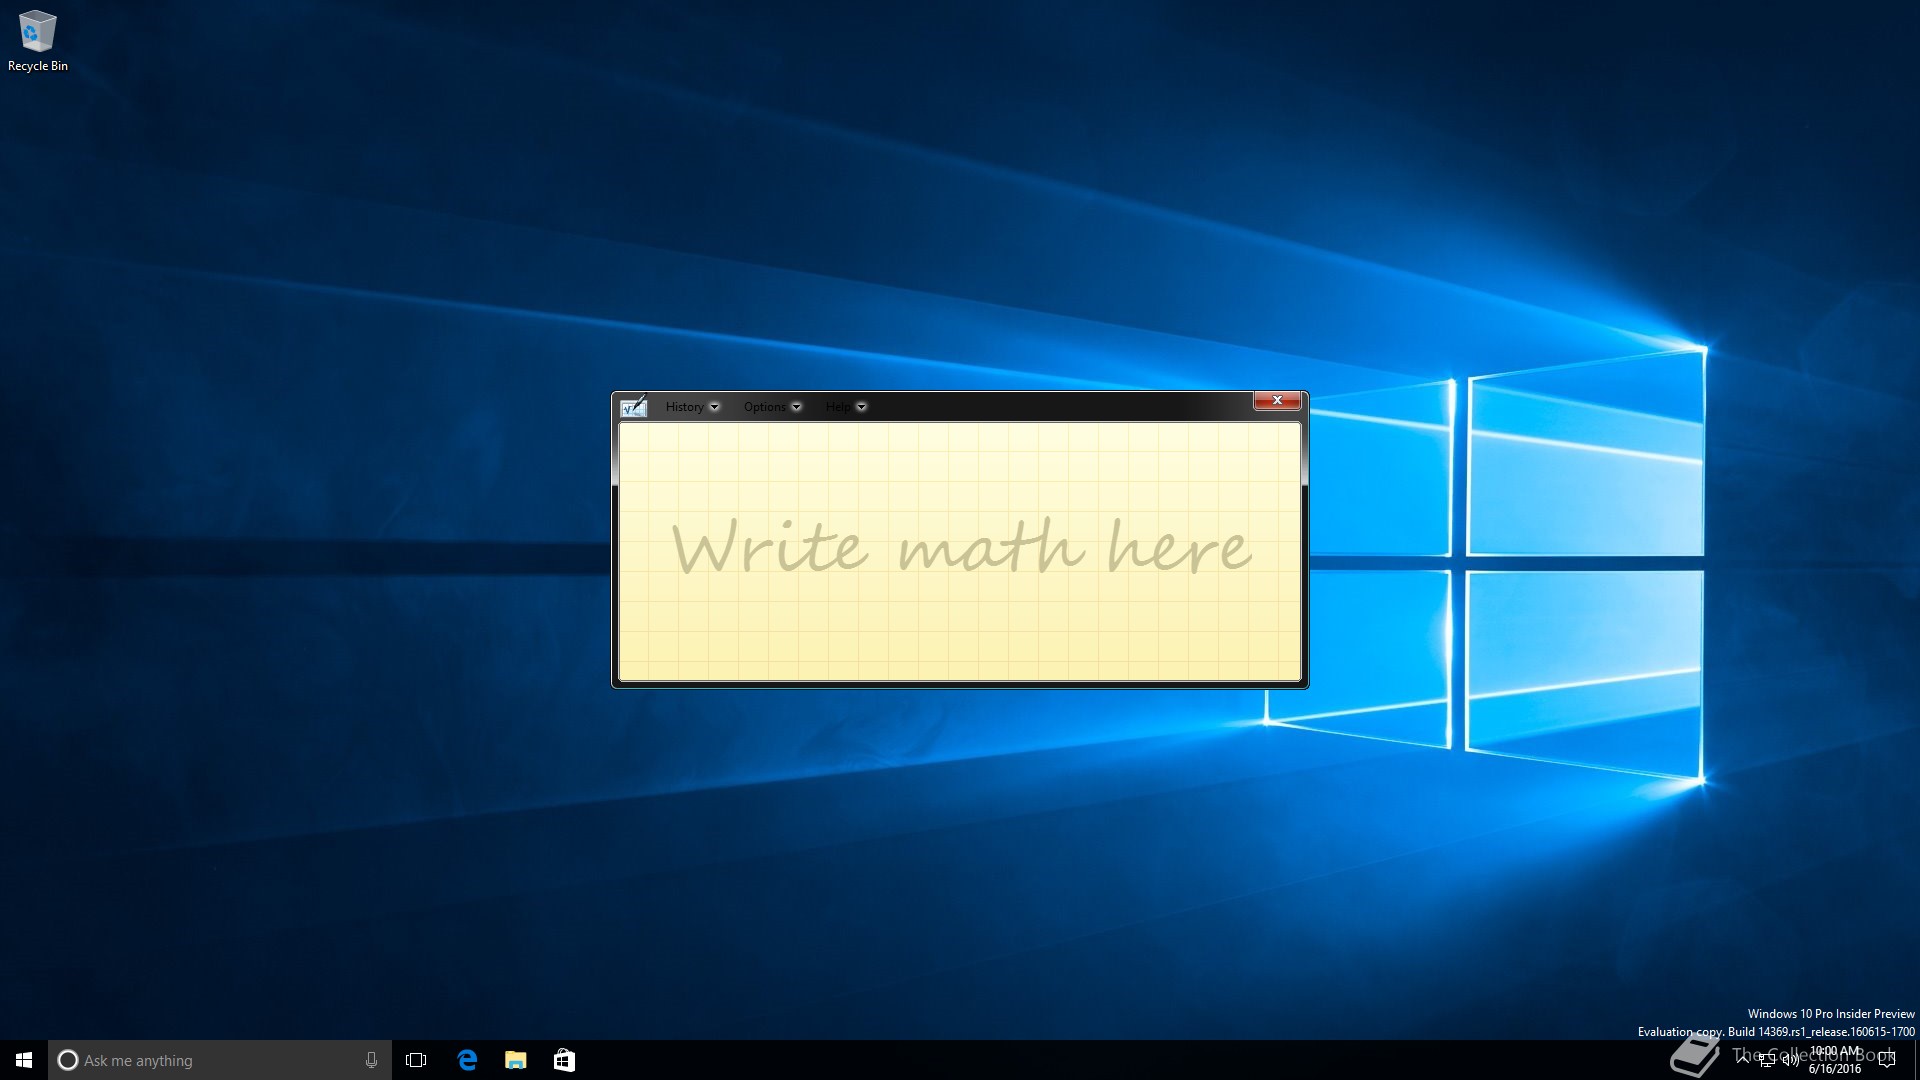
Task: Click the Math Input Panel app icon
Action: (x=634, y=406)
